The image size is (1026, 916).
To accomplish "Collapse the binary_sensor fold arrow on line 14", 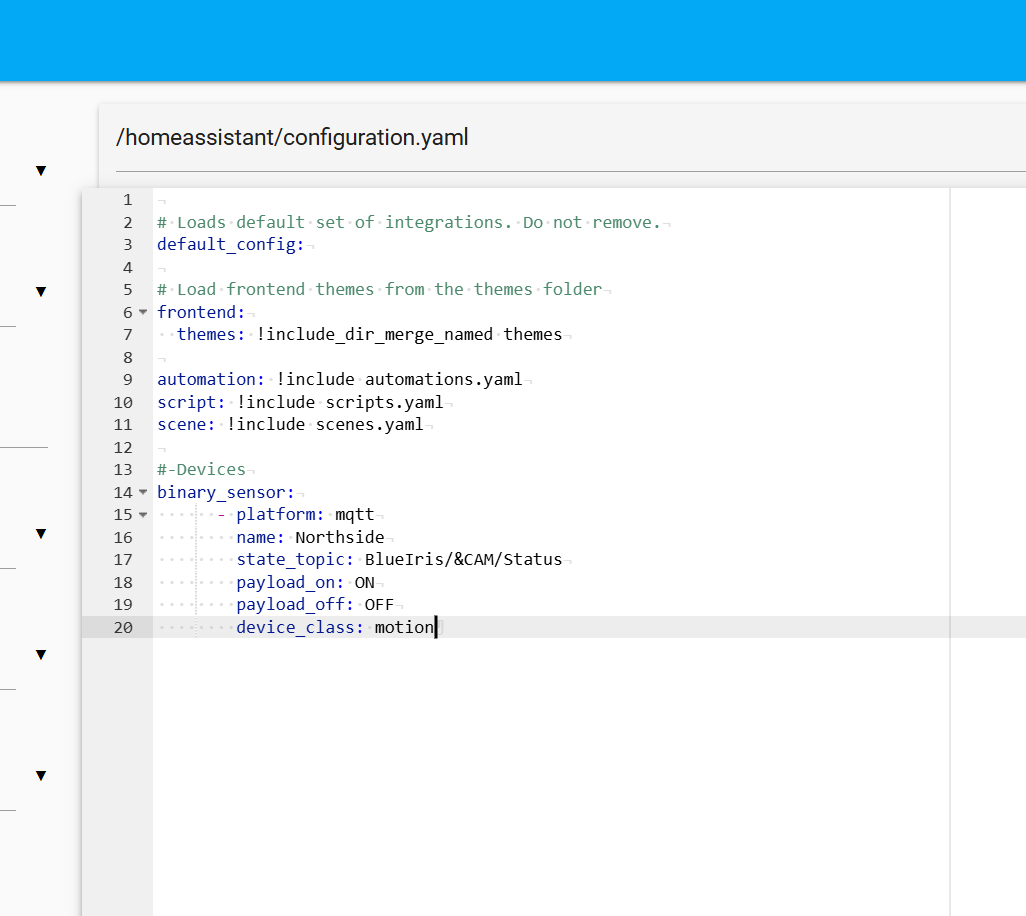I will [x=143, y=492].
